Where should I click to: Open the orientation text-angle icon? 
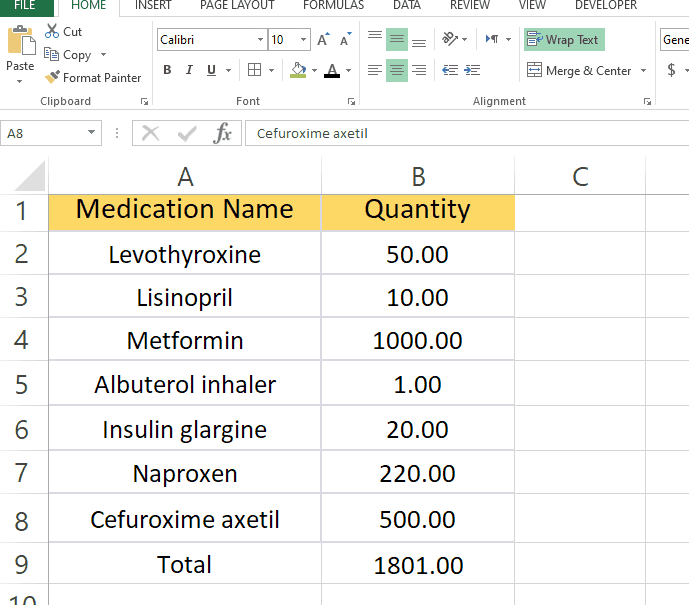tap(450, 40)
